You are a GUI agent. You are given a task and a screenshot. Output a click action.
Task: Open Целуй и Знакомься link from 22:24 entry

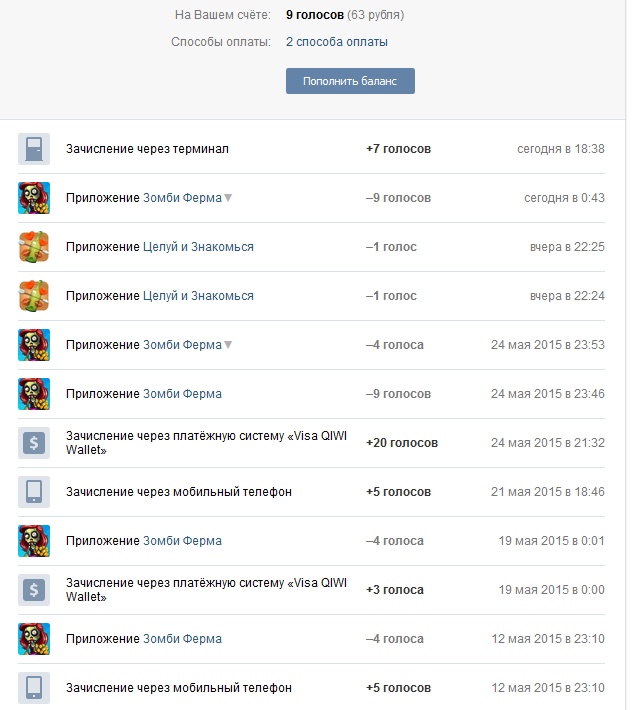coord(198,296)
